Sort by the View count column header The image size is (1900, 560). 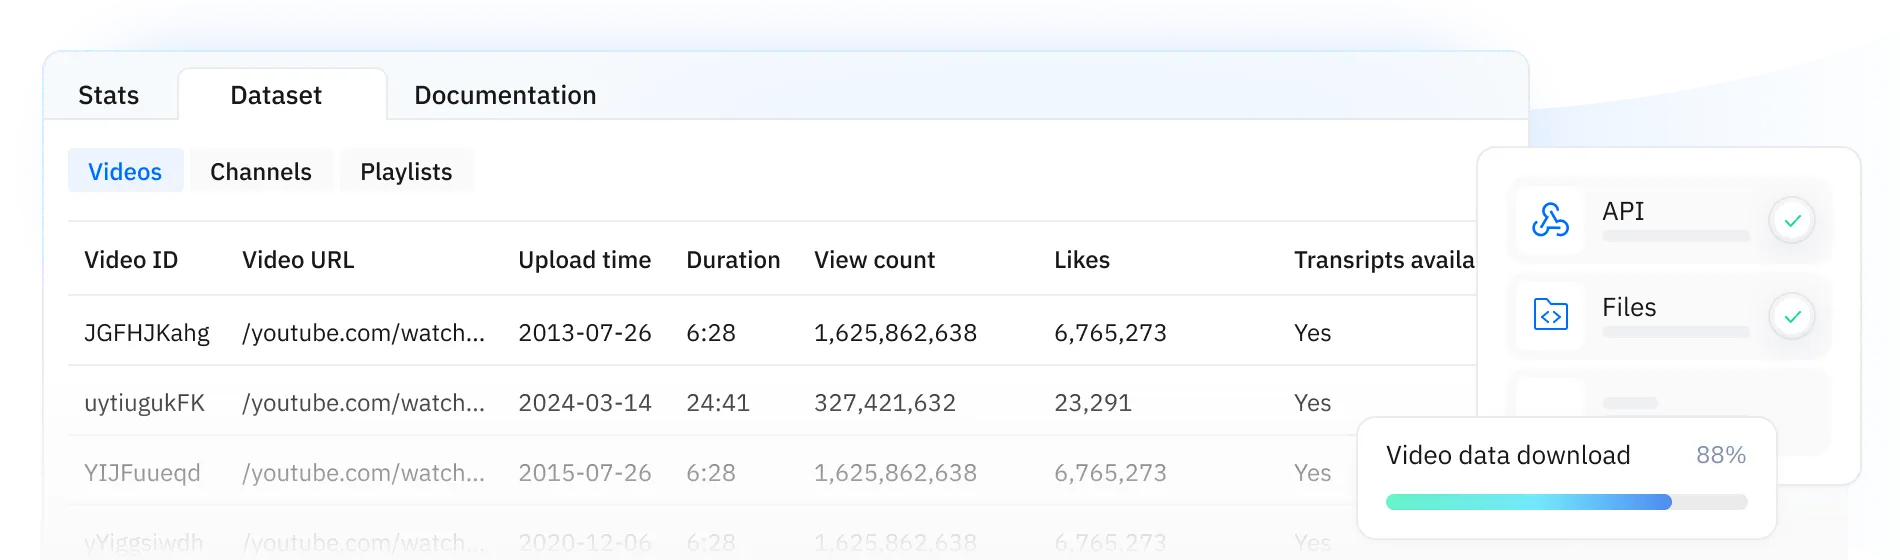[874, 260]
